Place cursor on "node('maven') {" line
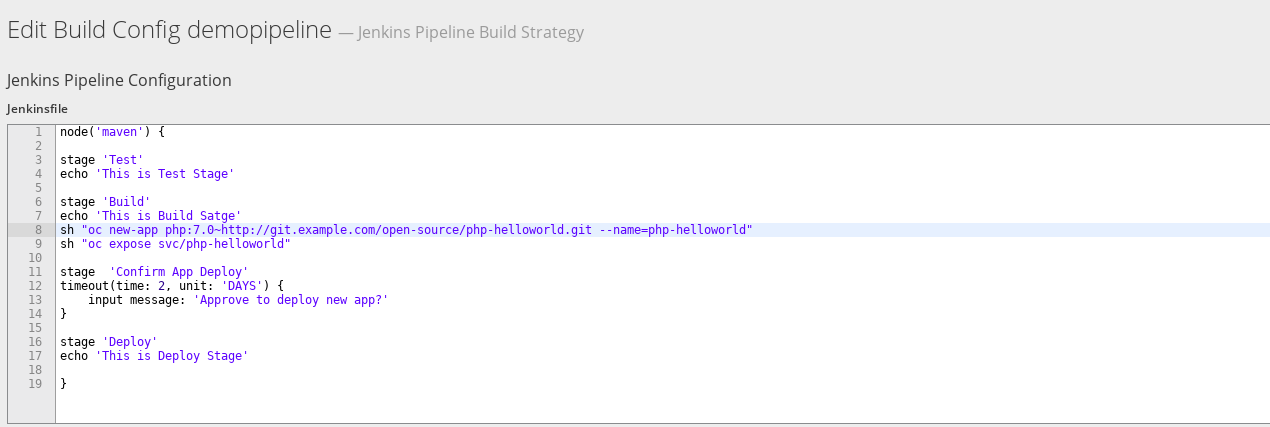Viewport: 1270px width, 427px height. 112,131
